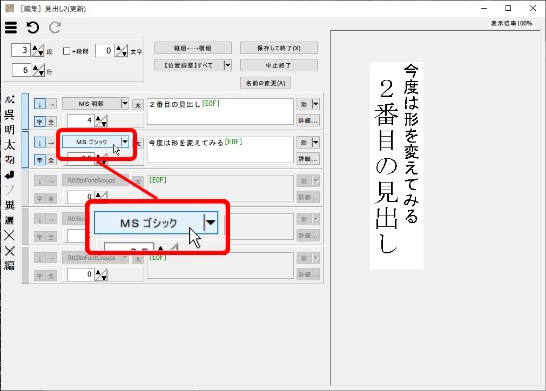Viewport: 546px width, 391px height.
Task: Choose 半 width for 2番目の見出し line
Action: click(40, 122)
